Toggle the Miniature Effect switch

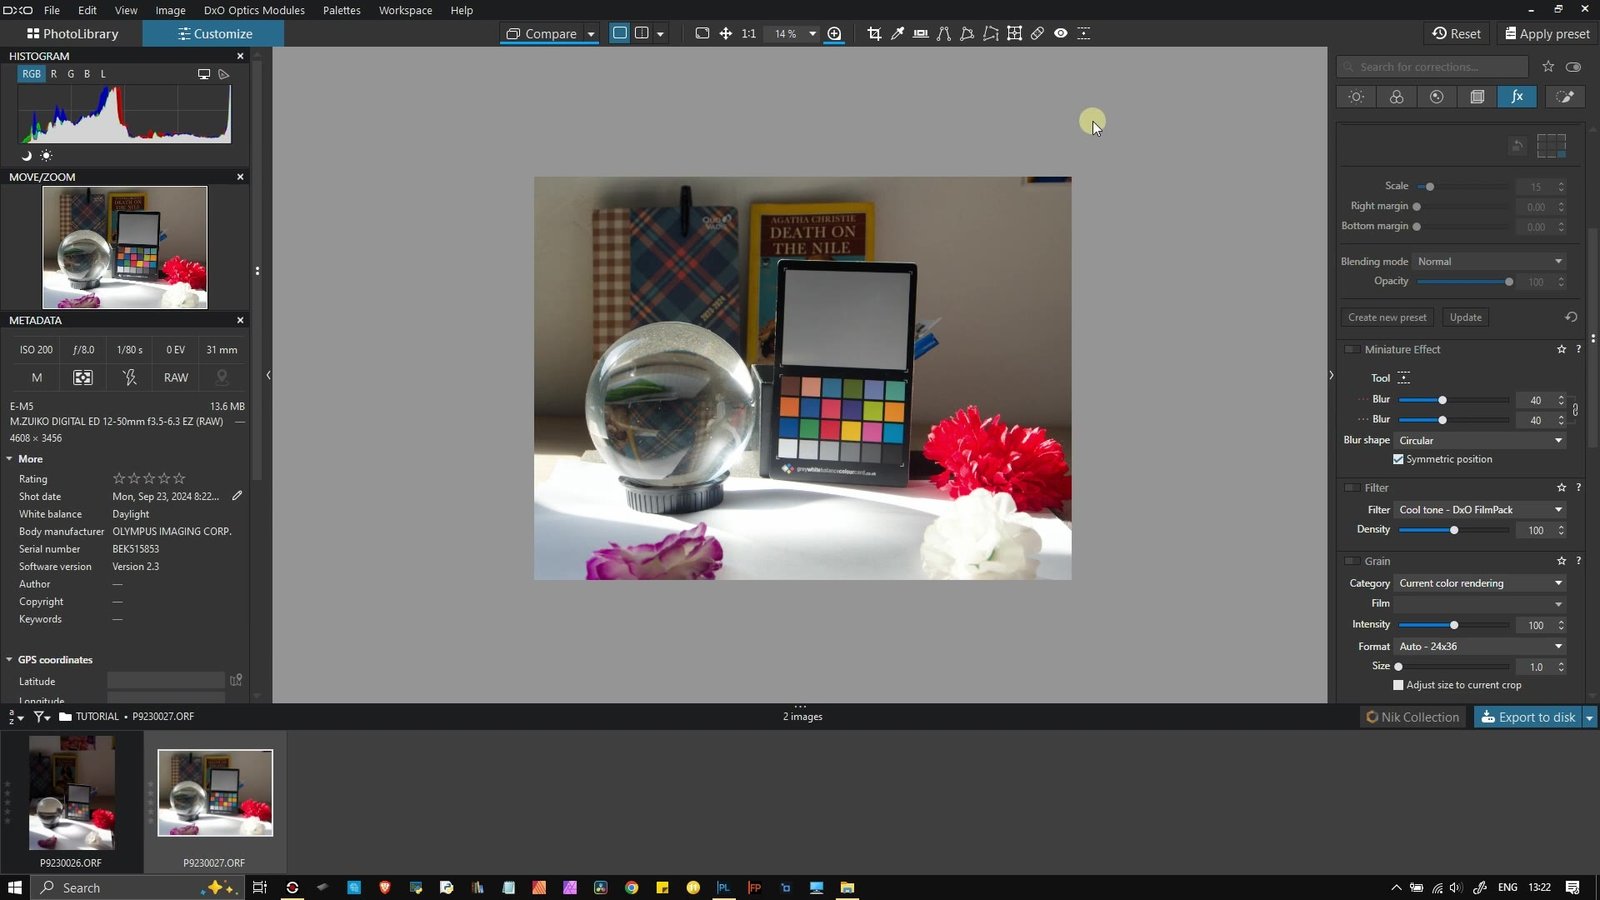1351,349
